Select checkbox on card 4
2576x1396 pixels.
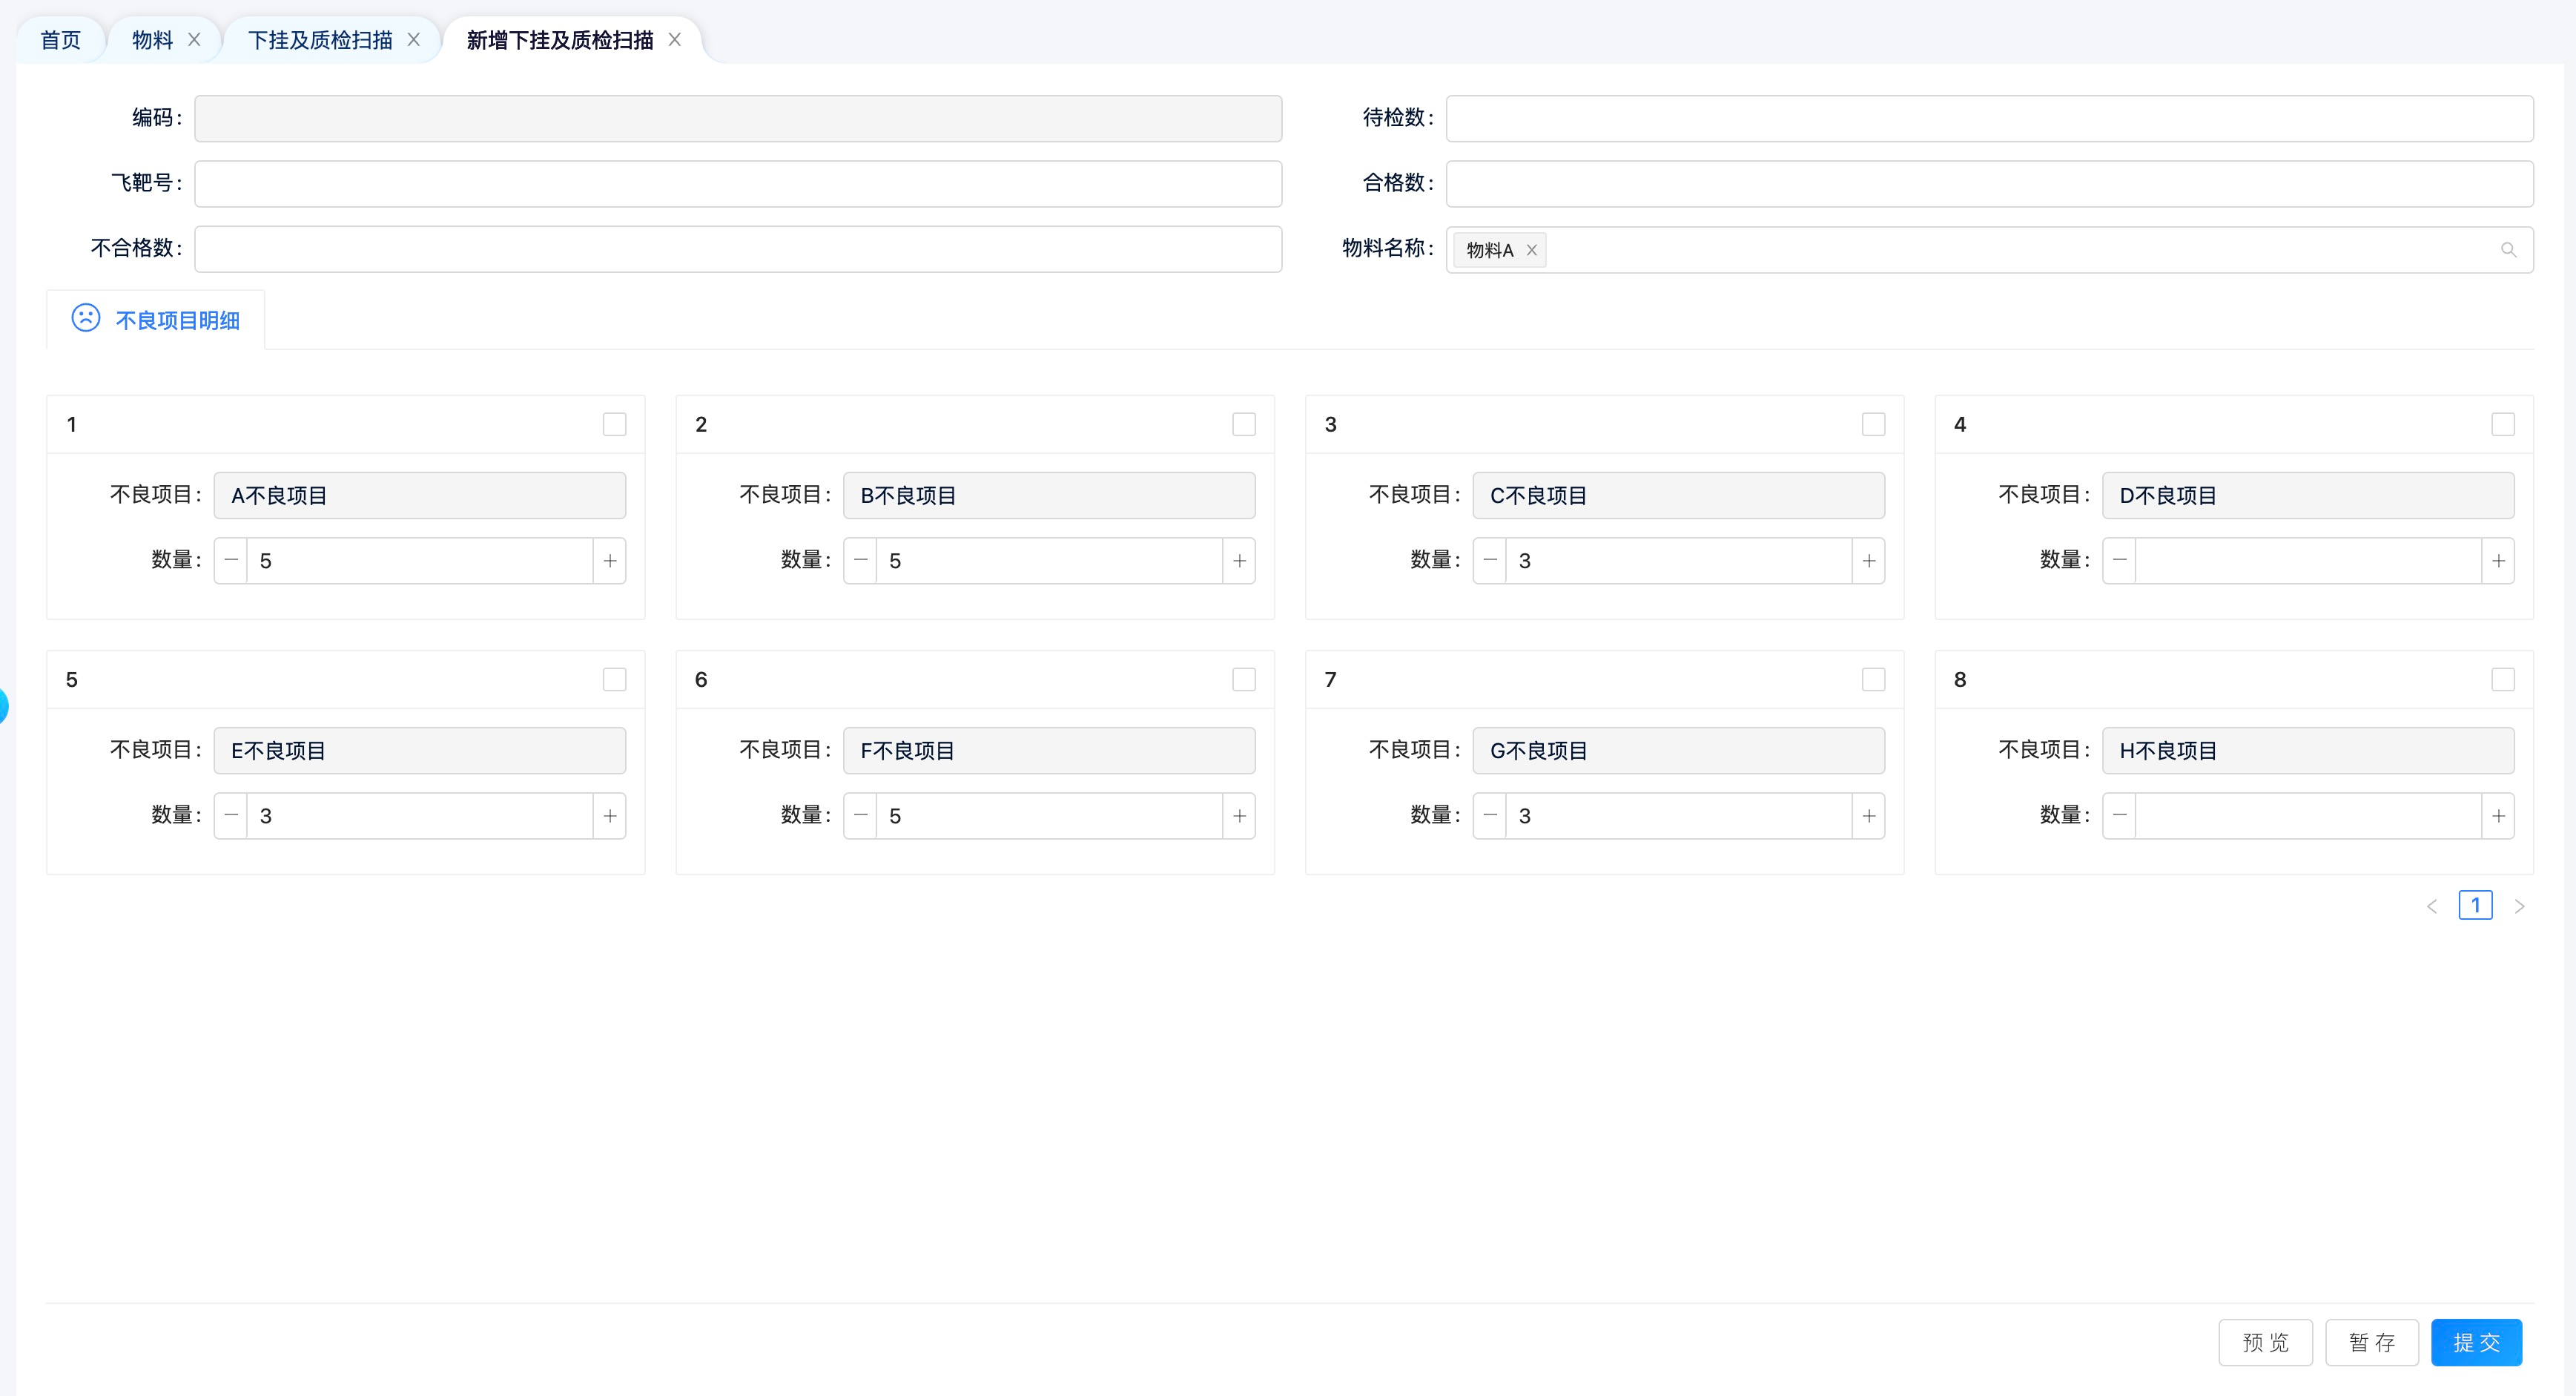(x=2502, y=424)
